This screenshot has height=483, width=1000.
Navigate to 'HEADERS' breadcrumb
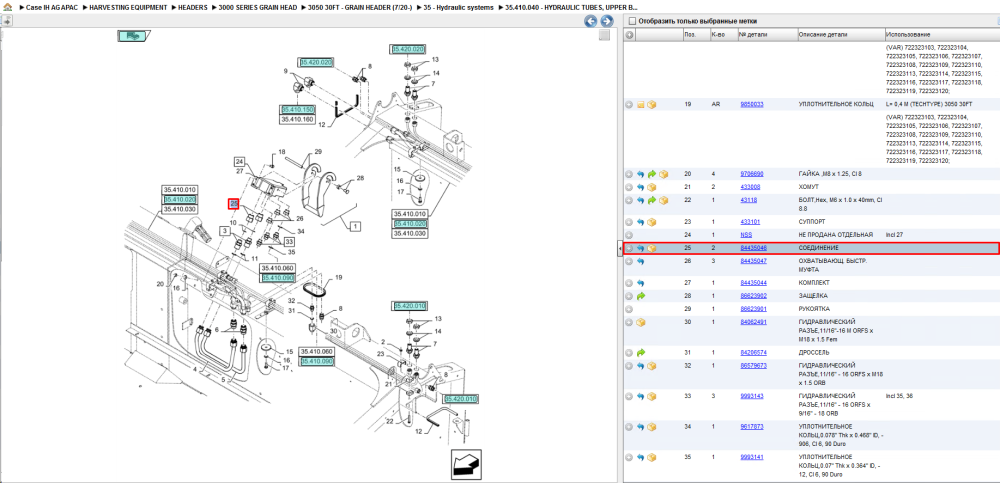pos(193,7)
